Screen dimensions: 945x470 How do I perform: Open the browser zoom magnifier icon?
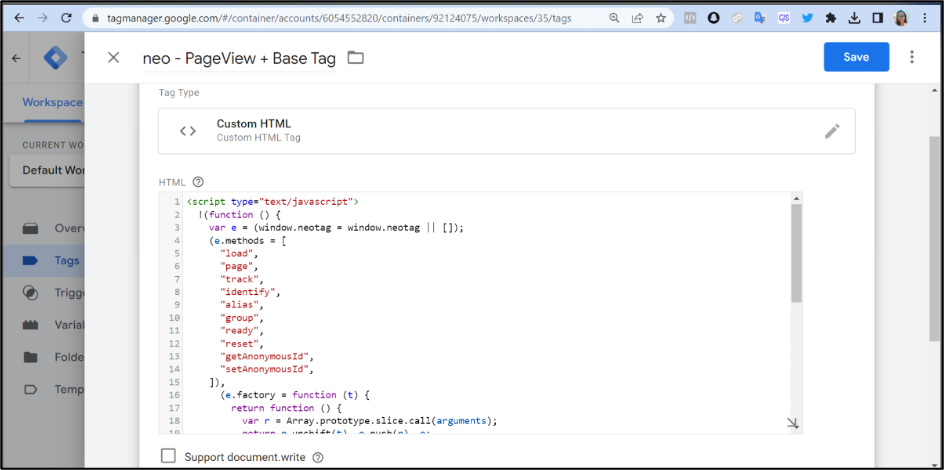(x=614, y=18)
